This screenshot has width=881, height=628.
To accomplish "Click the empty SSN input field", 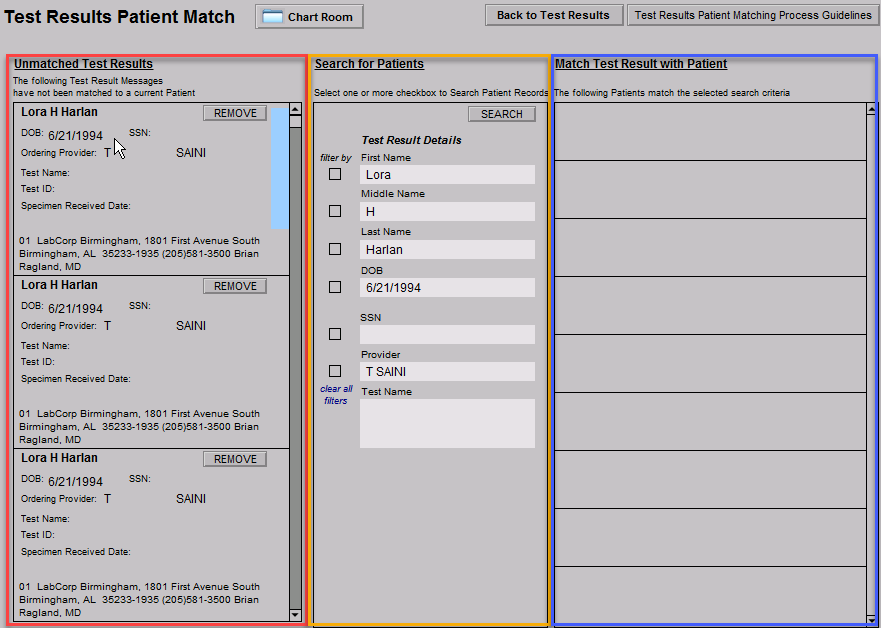I will 447,335.
